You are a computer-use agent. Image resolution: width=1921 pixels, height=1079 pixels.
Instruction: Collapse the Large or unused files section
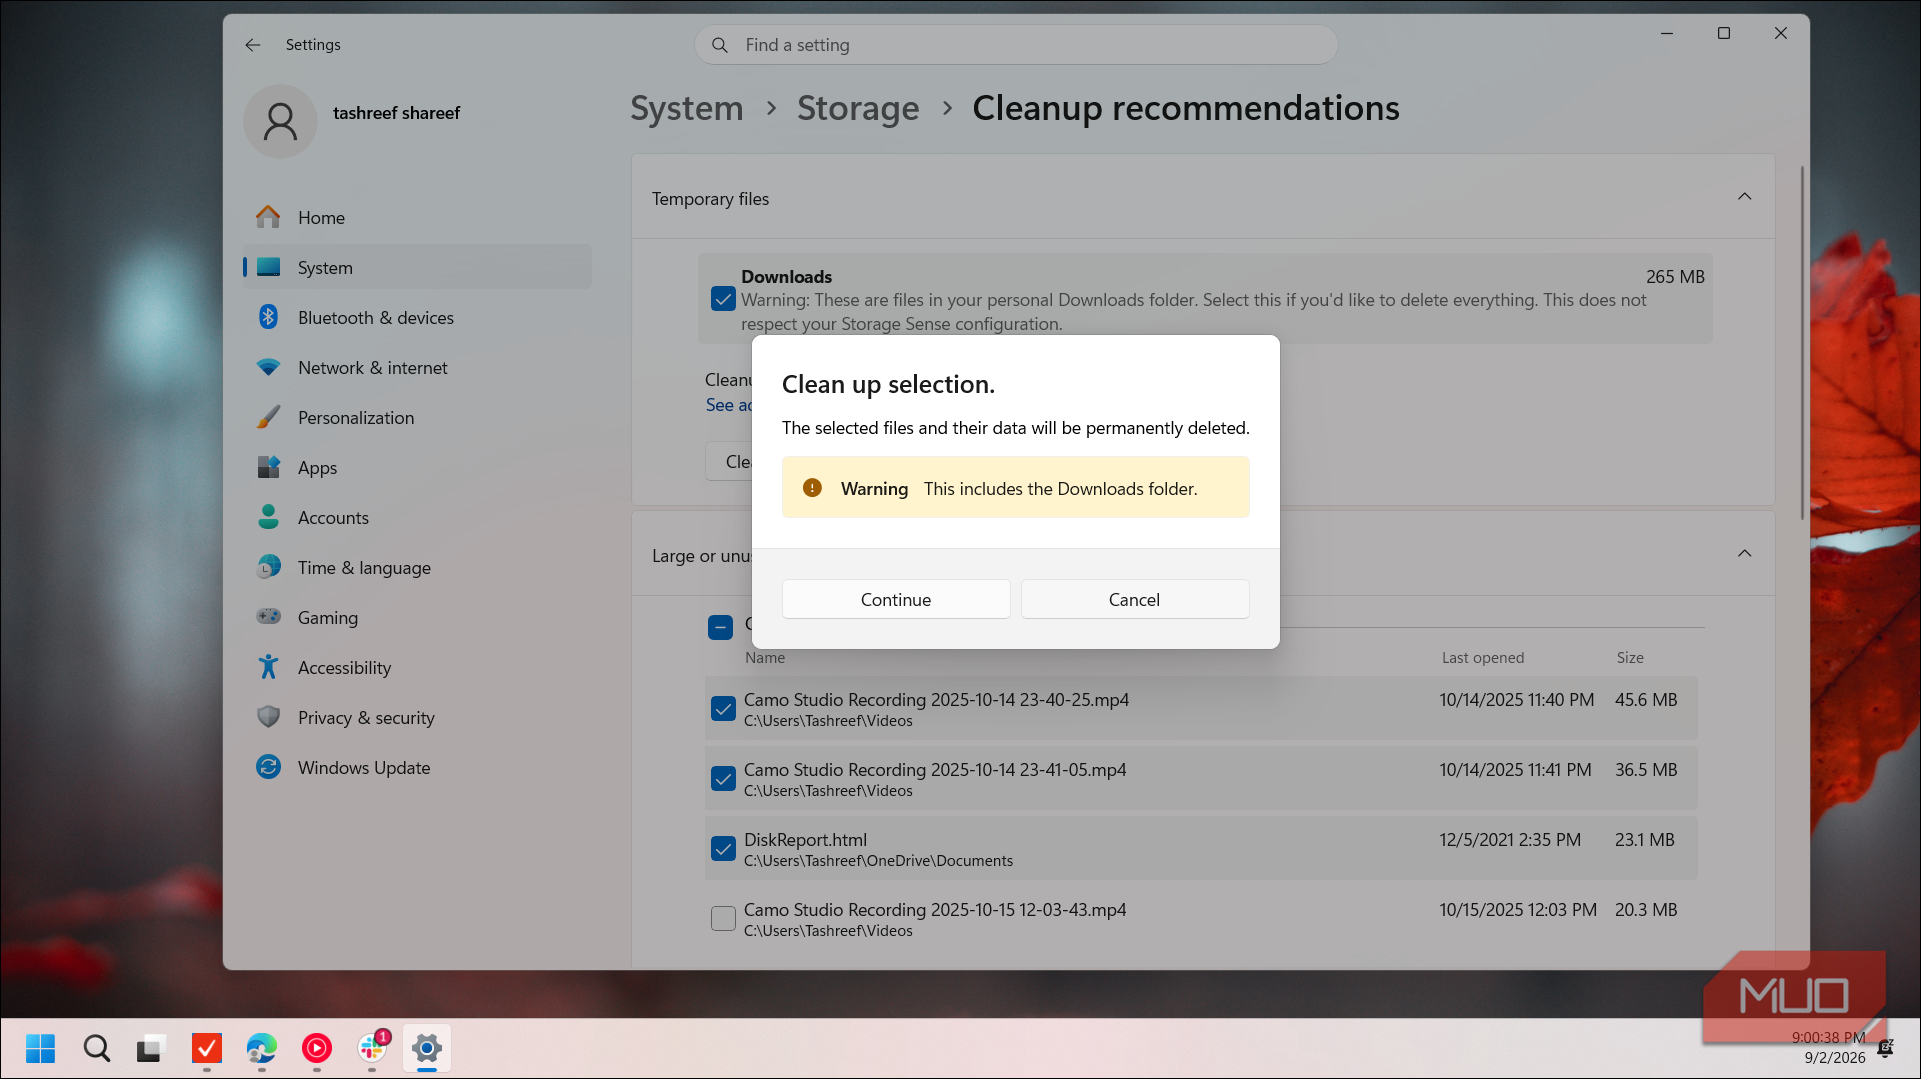pyautogui.click(x=1744, y=554)
